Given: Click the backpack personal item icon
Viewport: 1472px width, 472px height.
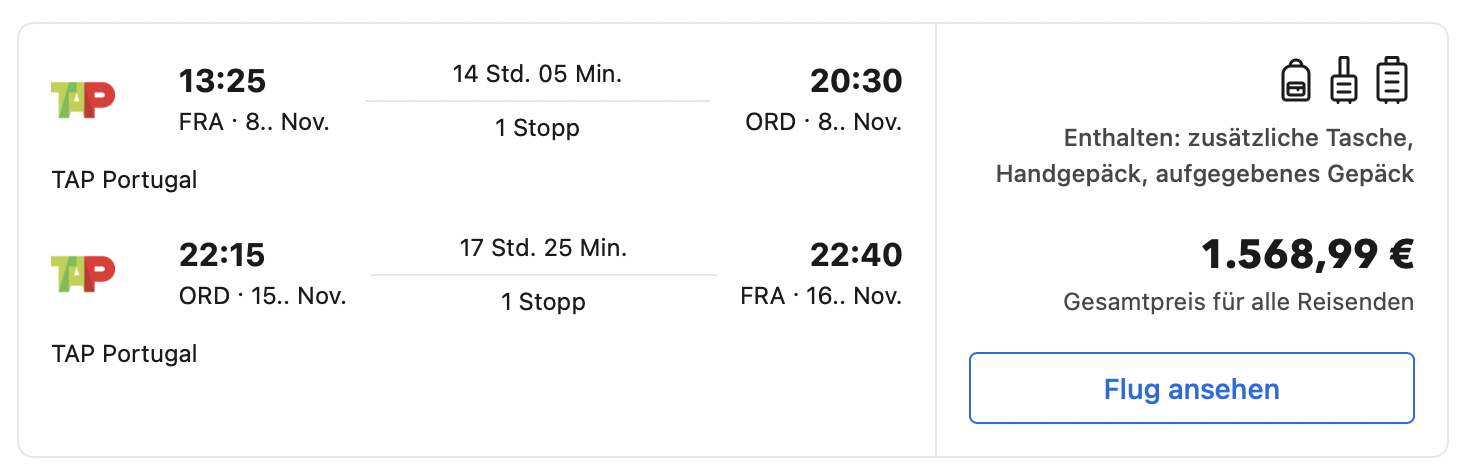Looking at the screenshot, I should click(1296, 81).
